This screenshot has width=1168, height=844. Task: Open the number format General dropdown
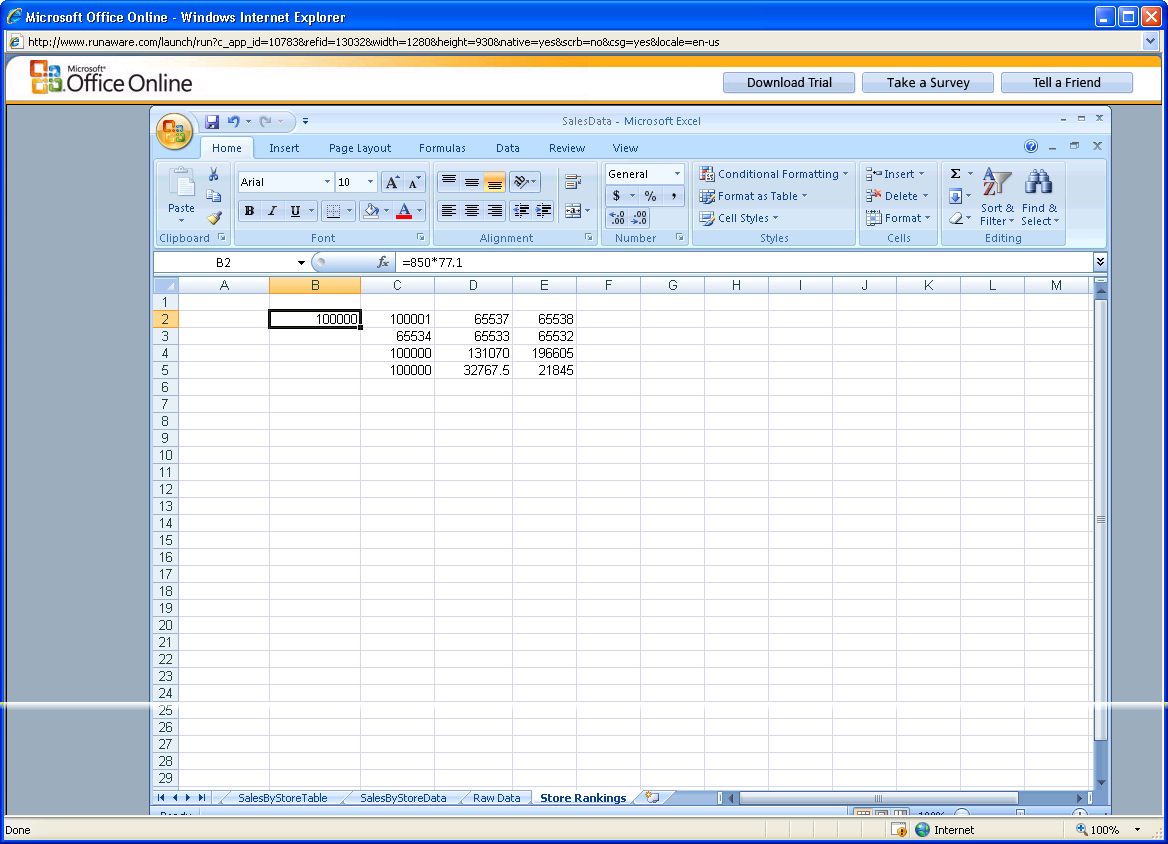pos(677,174)
